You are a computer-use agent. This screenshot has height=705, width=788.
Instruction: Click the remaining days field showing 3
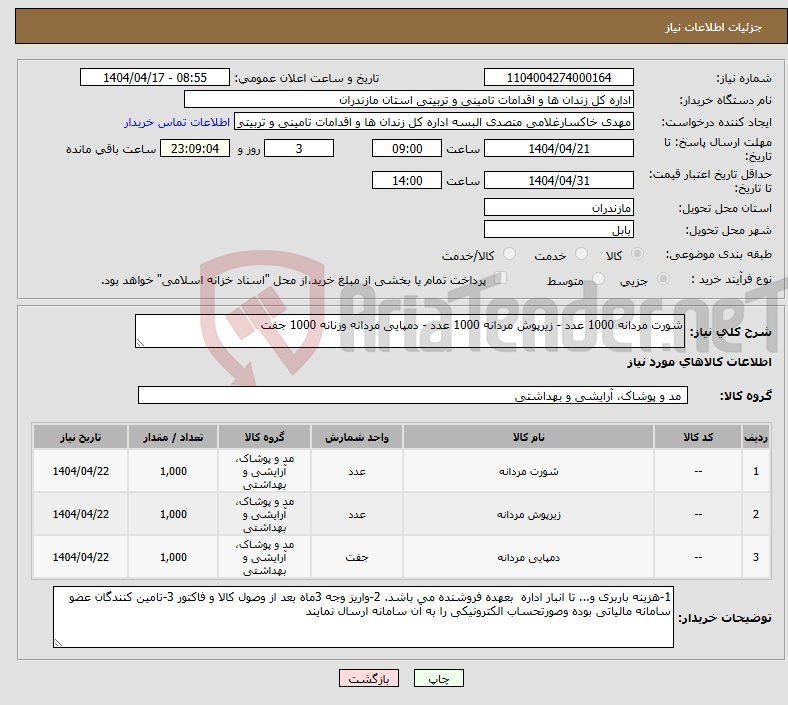[x=299, y=148]
